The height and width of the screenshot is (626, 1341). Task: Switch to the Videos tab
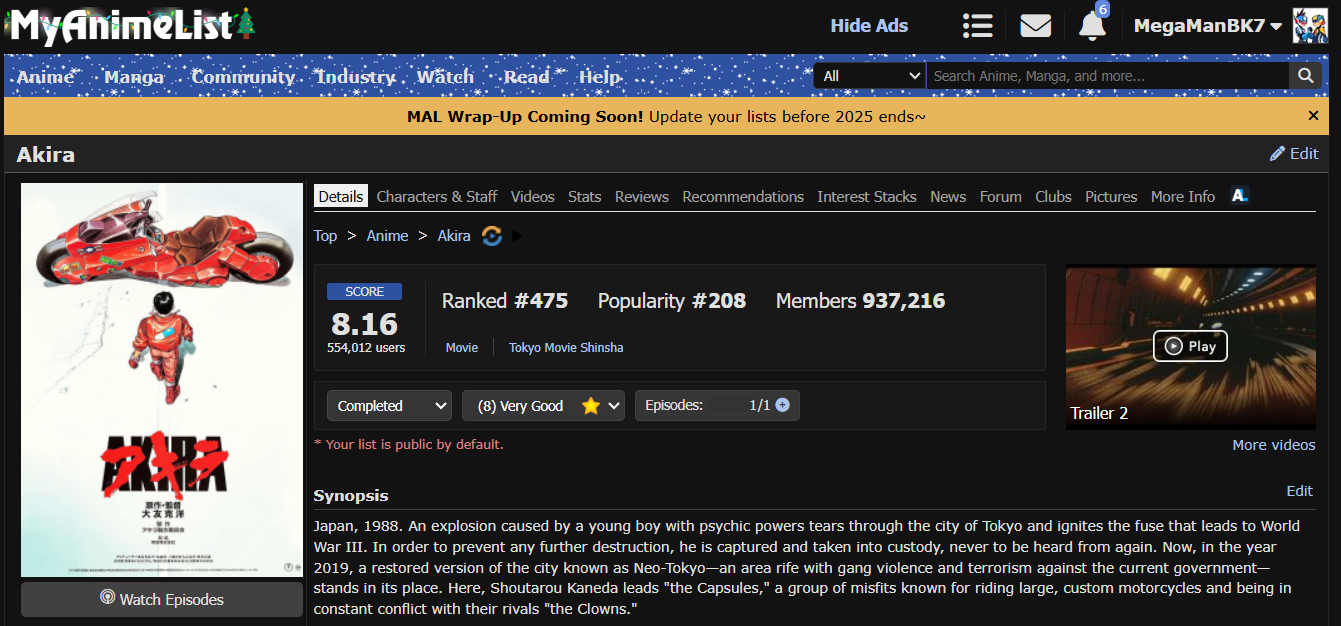tap(533, 197)
